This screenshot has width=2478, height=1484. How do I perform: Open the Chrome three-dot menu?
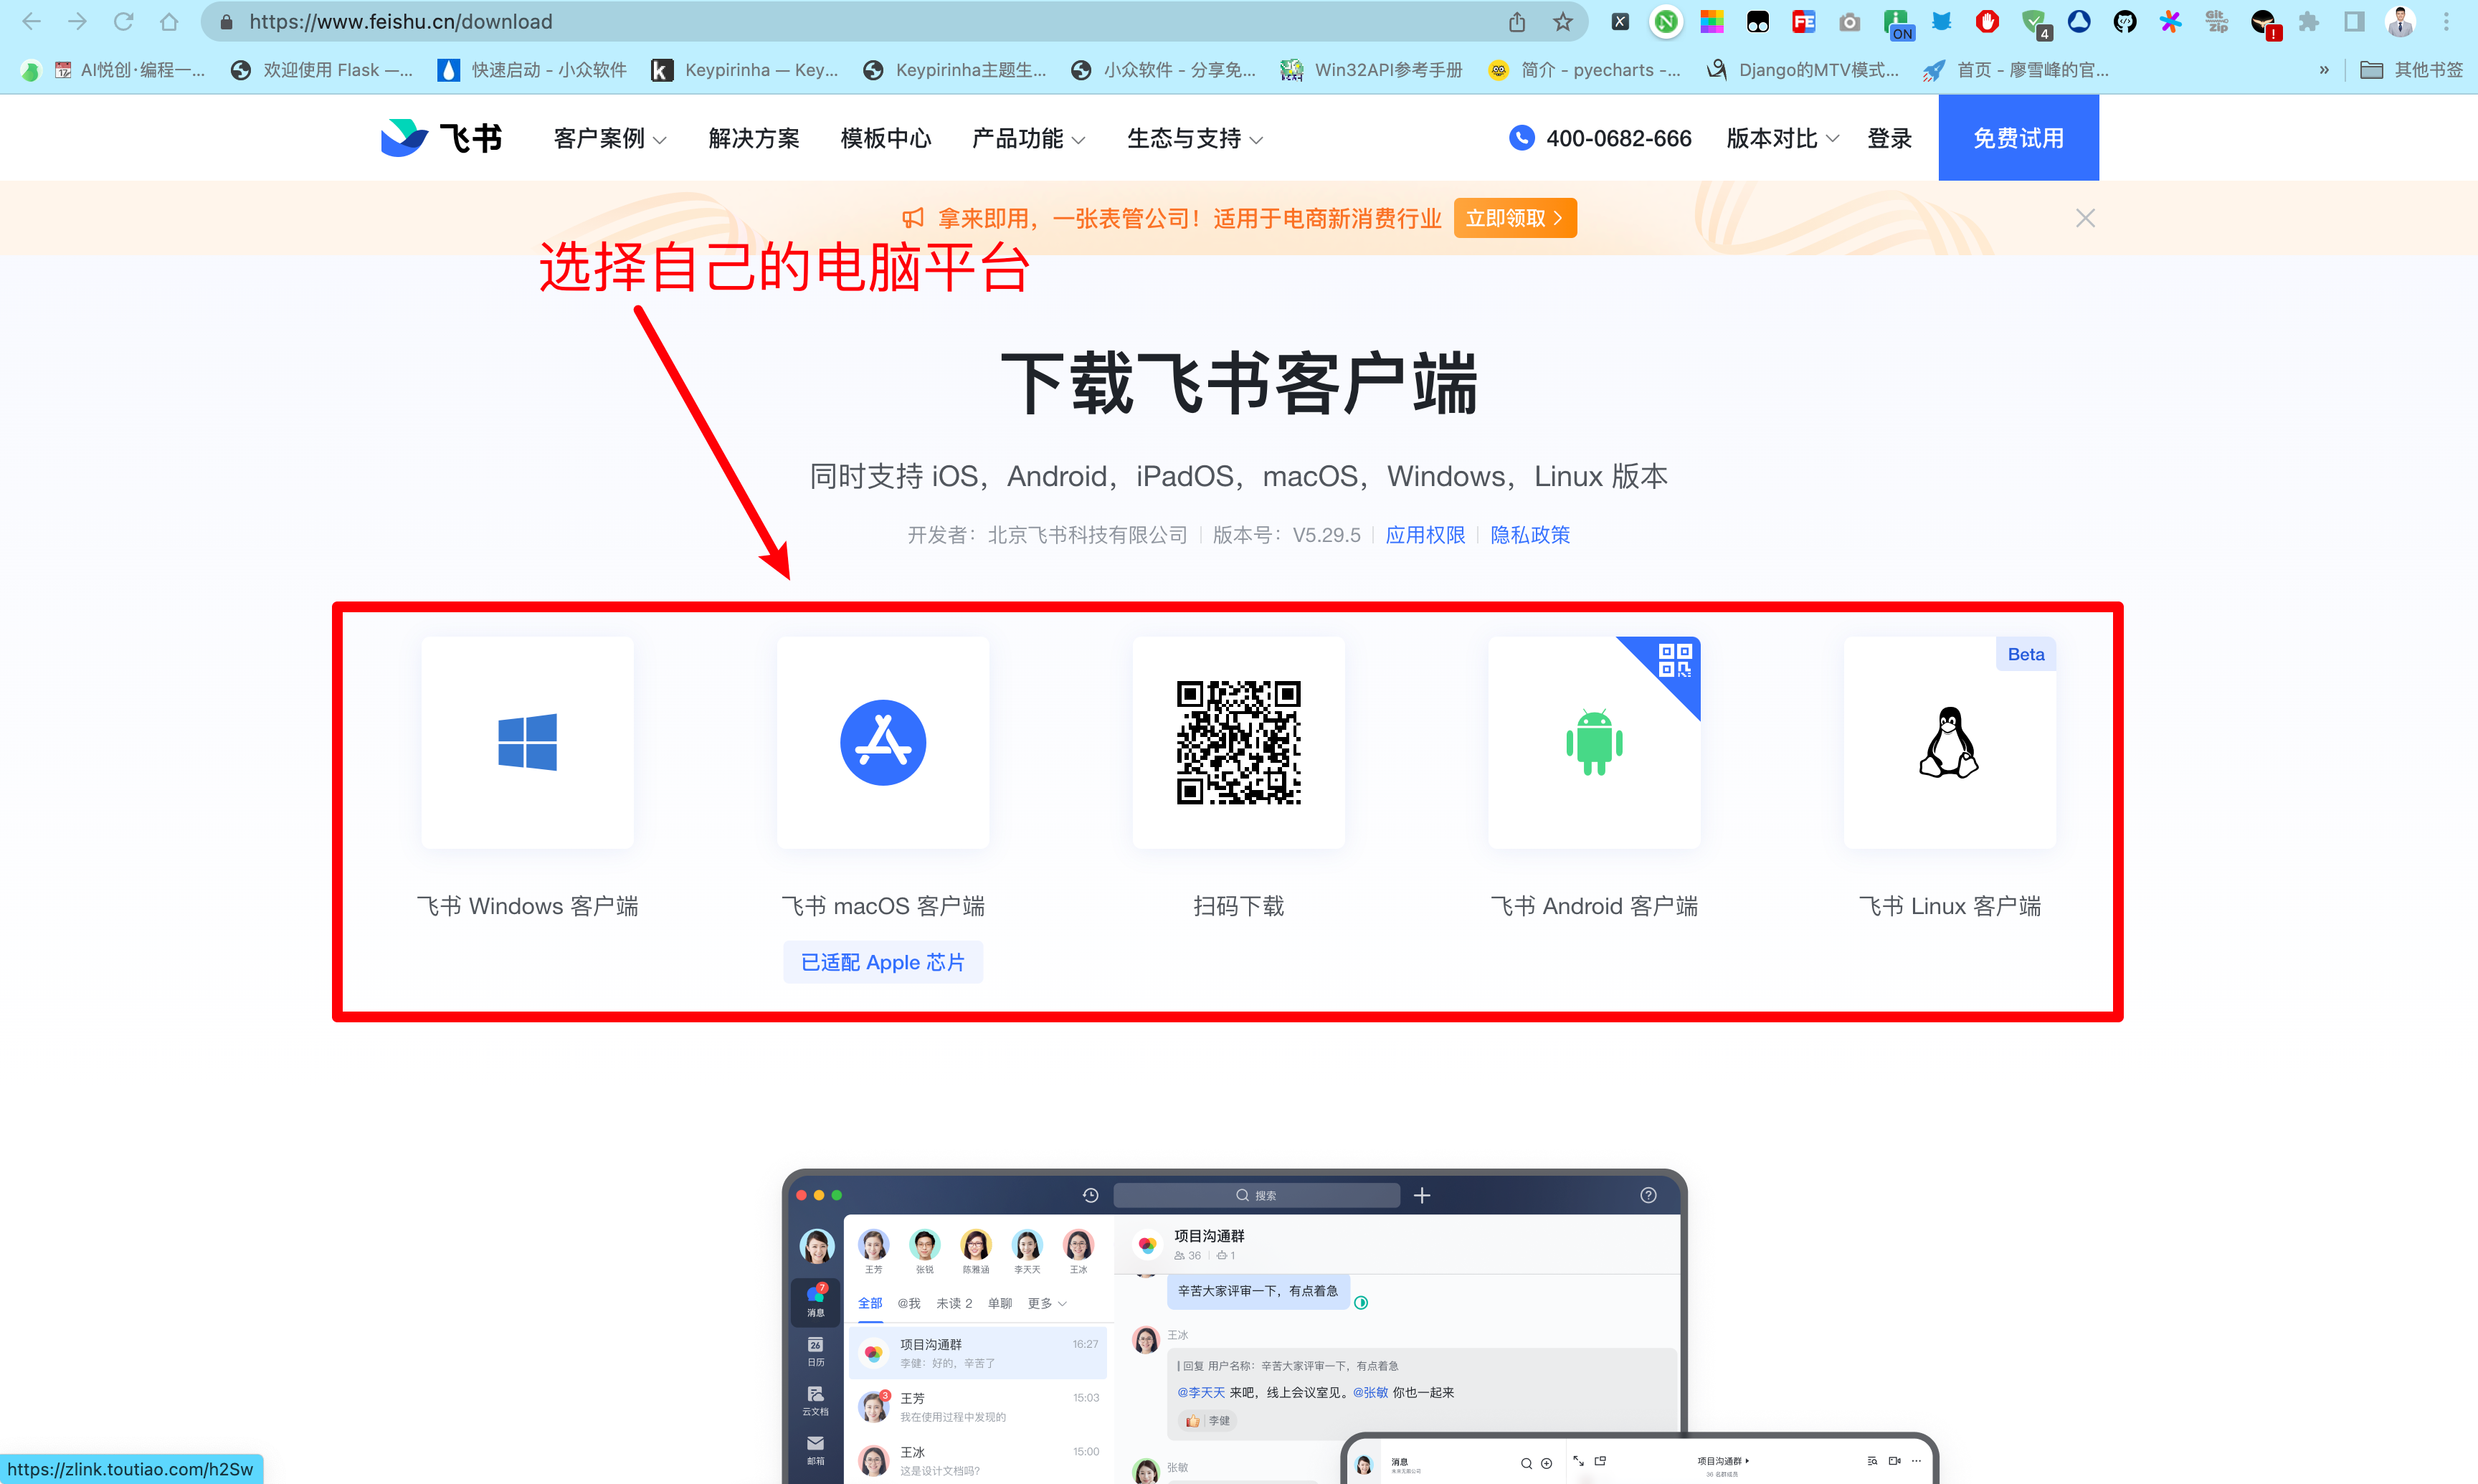point(2447,21)
